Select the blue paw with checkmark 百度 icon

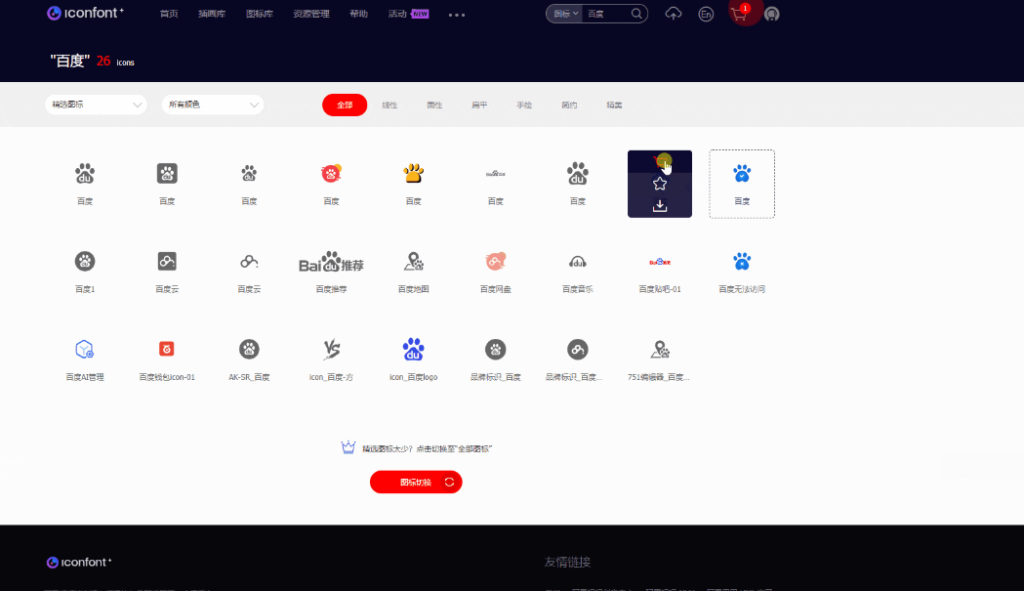click(x=742, y=174)
